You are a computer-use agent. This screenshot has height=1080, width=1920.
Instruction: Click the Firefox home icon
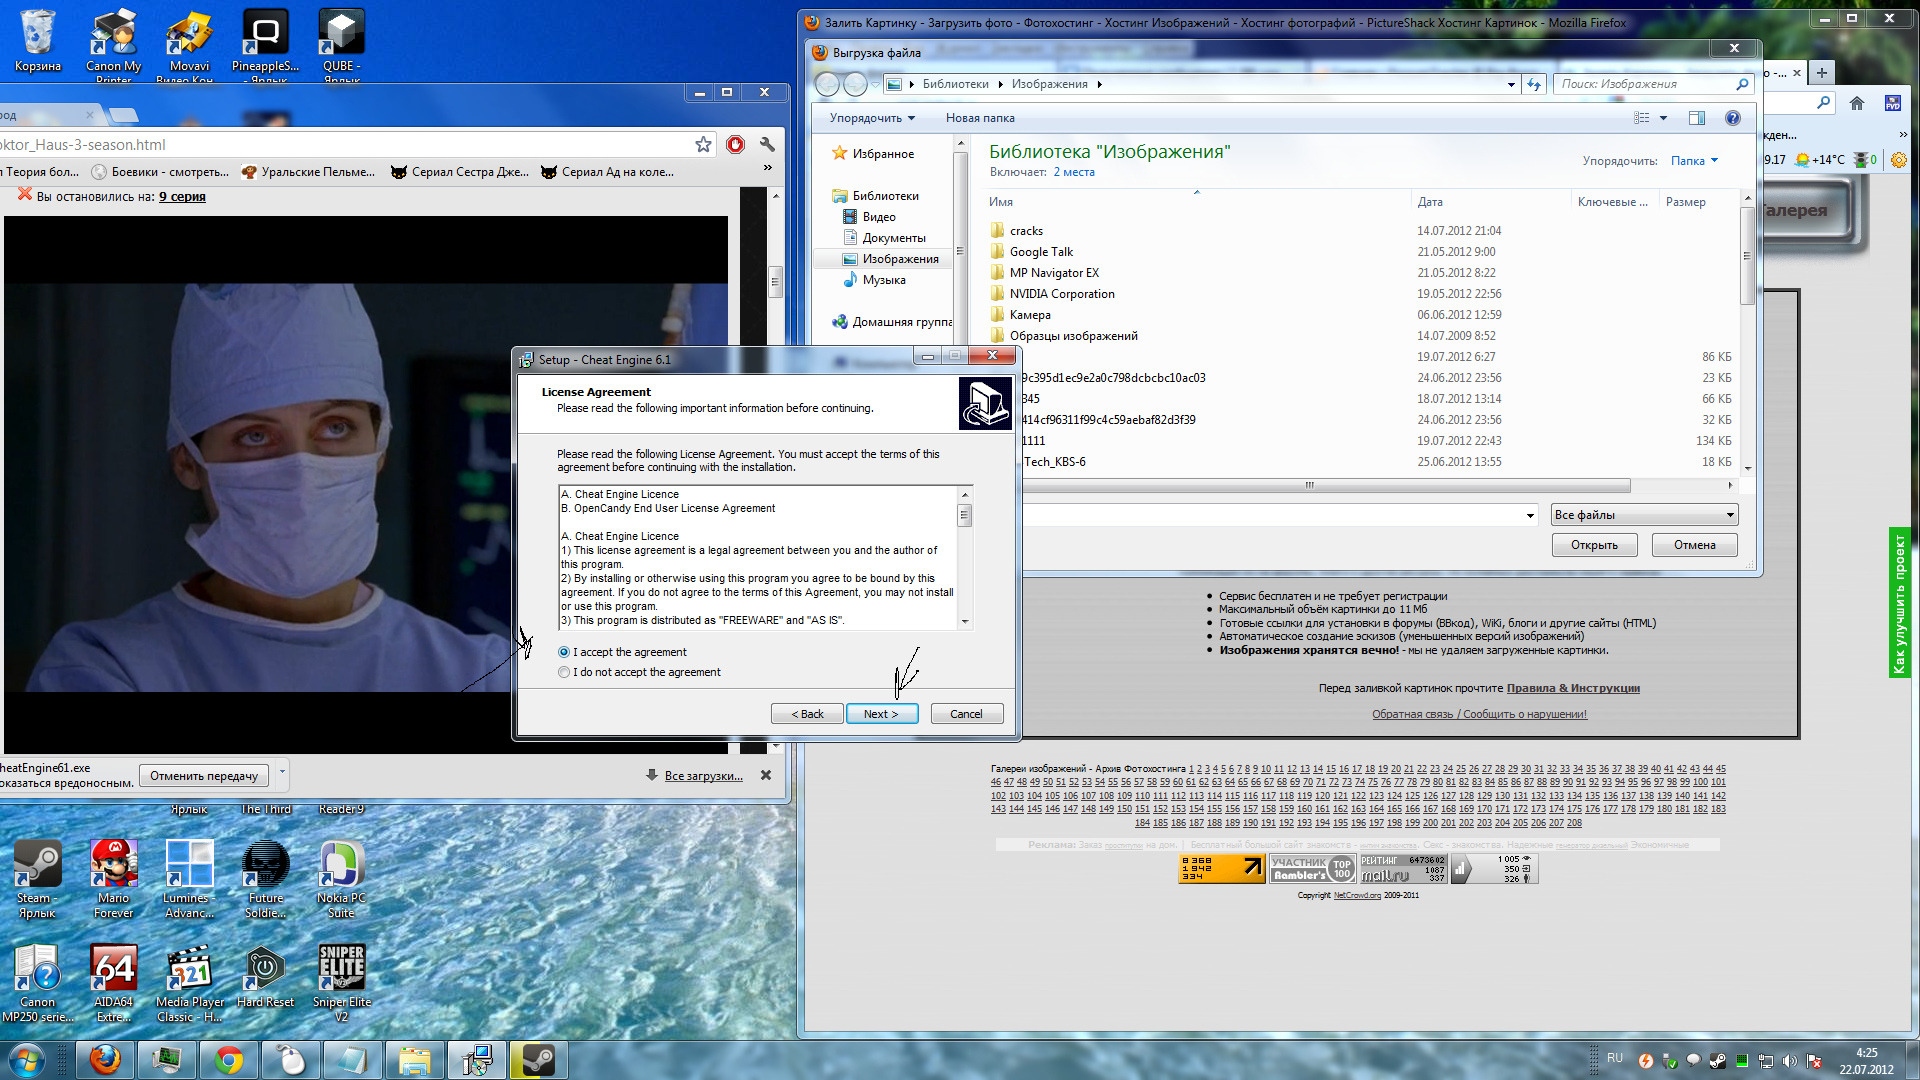[1857, 103]
